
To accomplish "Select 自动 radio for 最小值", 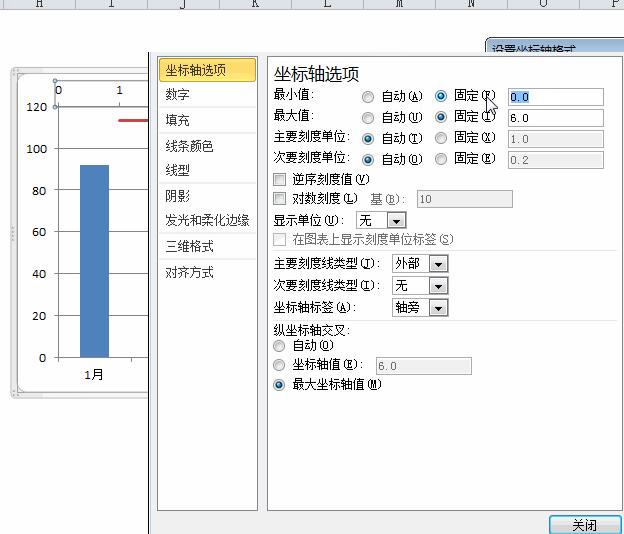I will point(368,97).
